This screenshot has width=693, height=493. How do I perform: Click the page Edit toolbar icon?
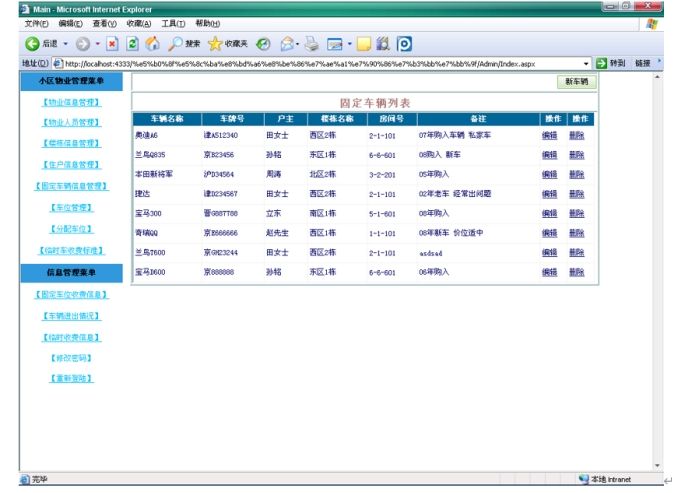coord(335,44)
